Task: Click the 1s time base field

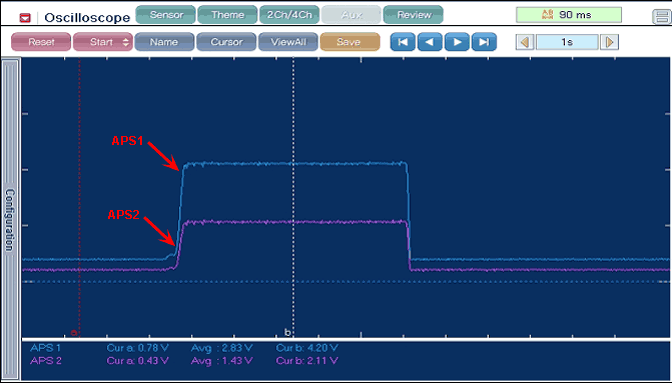Action: click(567, 42)
